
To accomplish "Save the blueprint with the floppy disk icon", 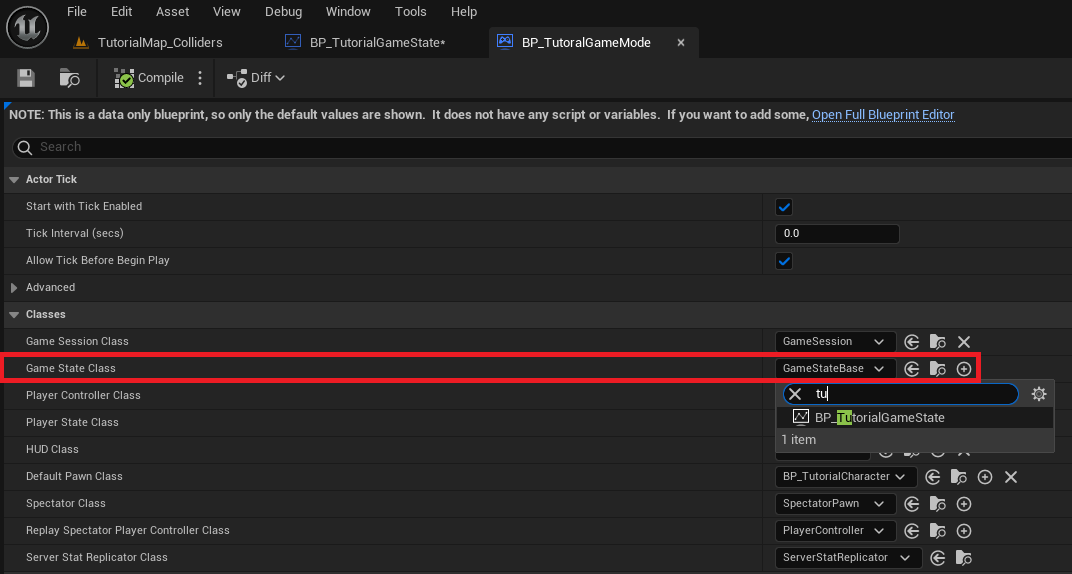I will [x=26, y=78].
